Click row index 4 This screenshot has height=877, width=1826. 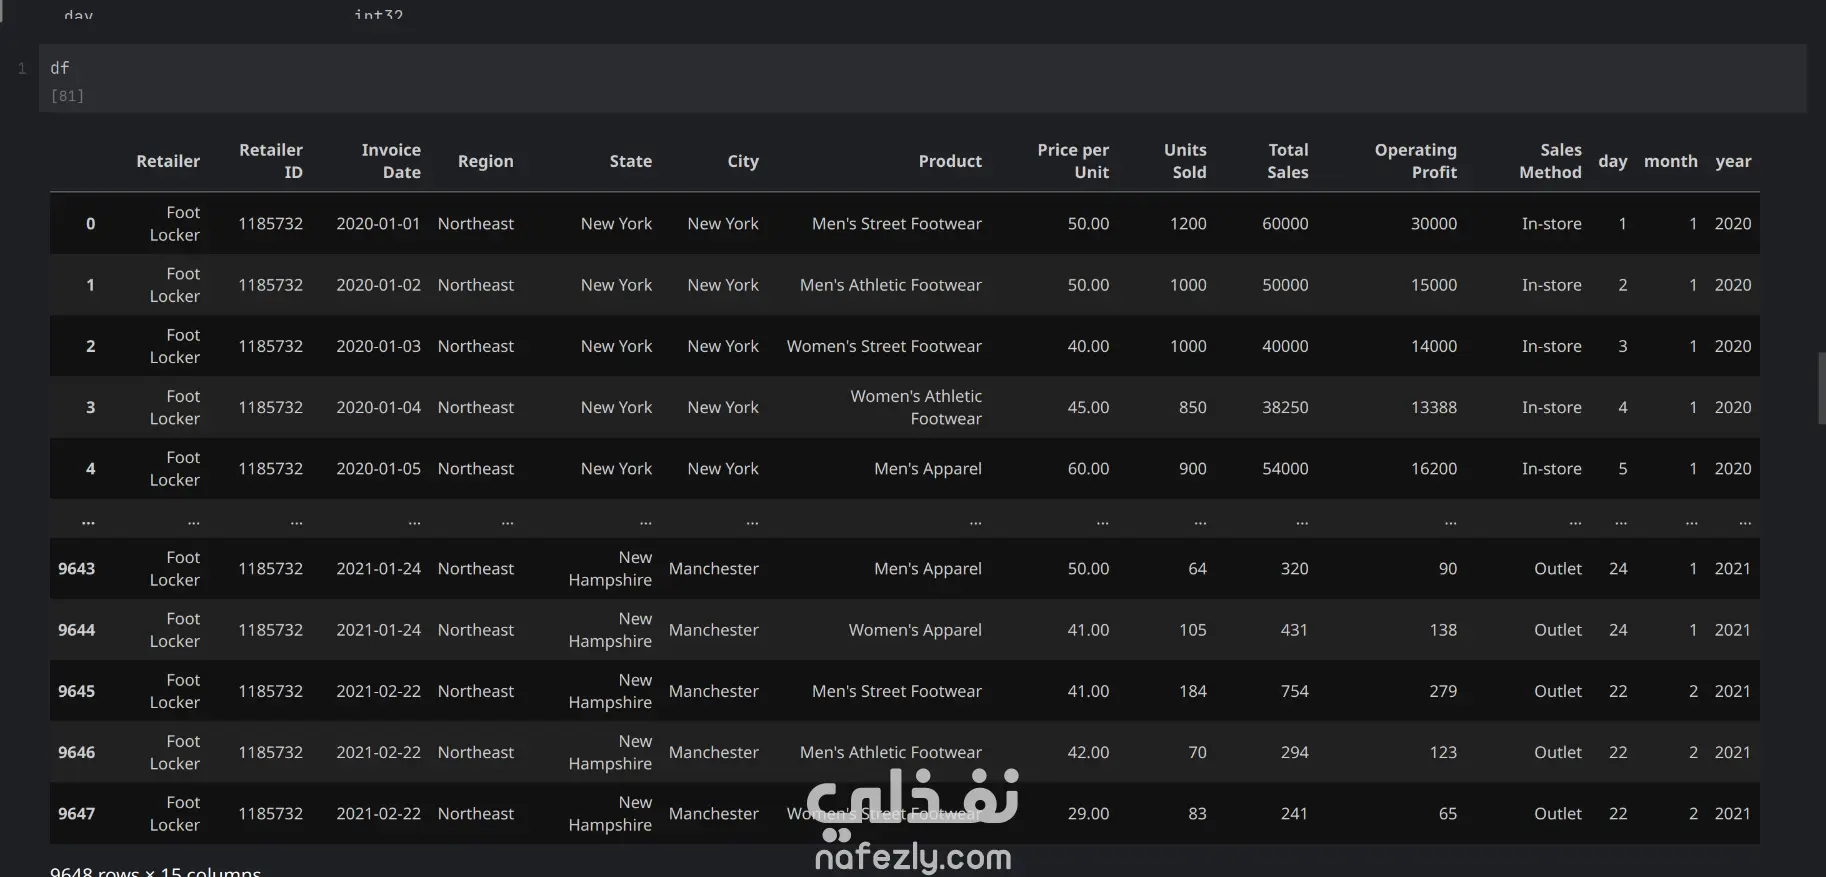[90, 468]
